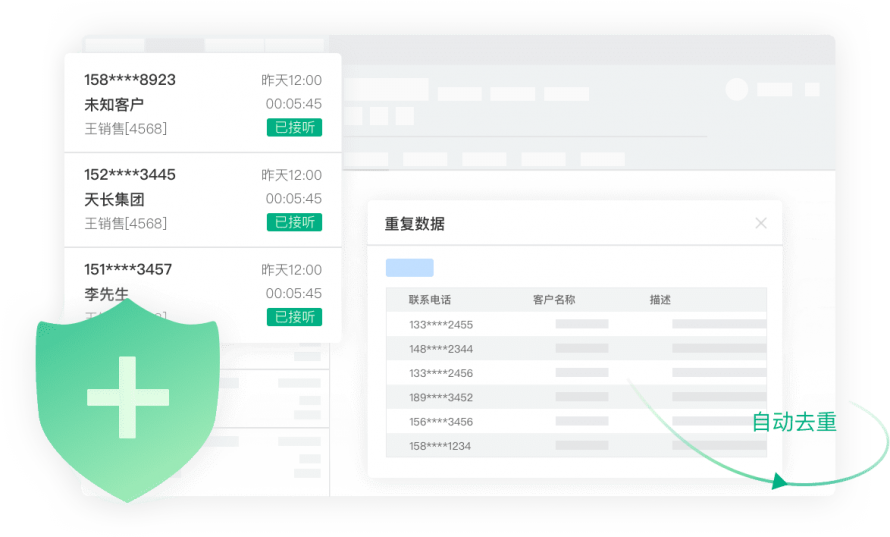Click the 自动去重 label
This screenshot has height=537, width=890.
tap(794, 422)
